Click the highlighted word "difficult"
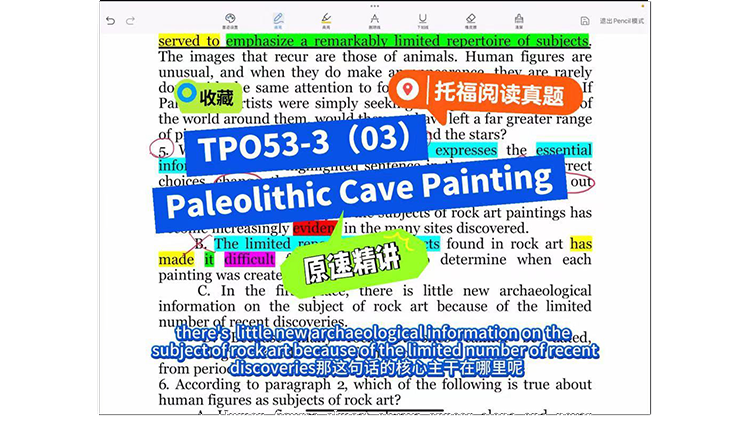The image size is (750, 422). tap(249, 259)
